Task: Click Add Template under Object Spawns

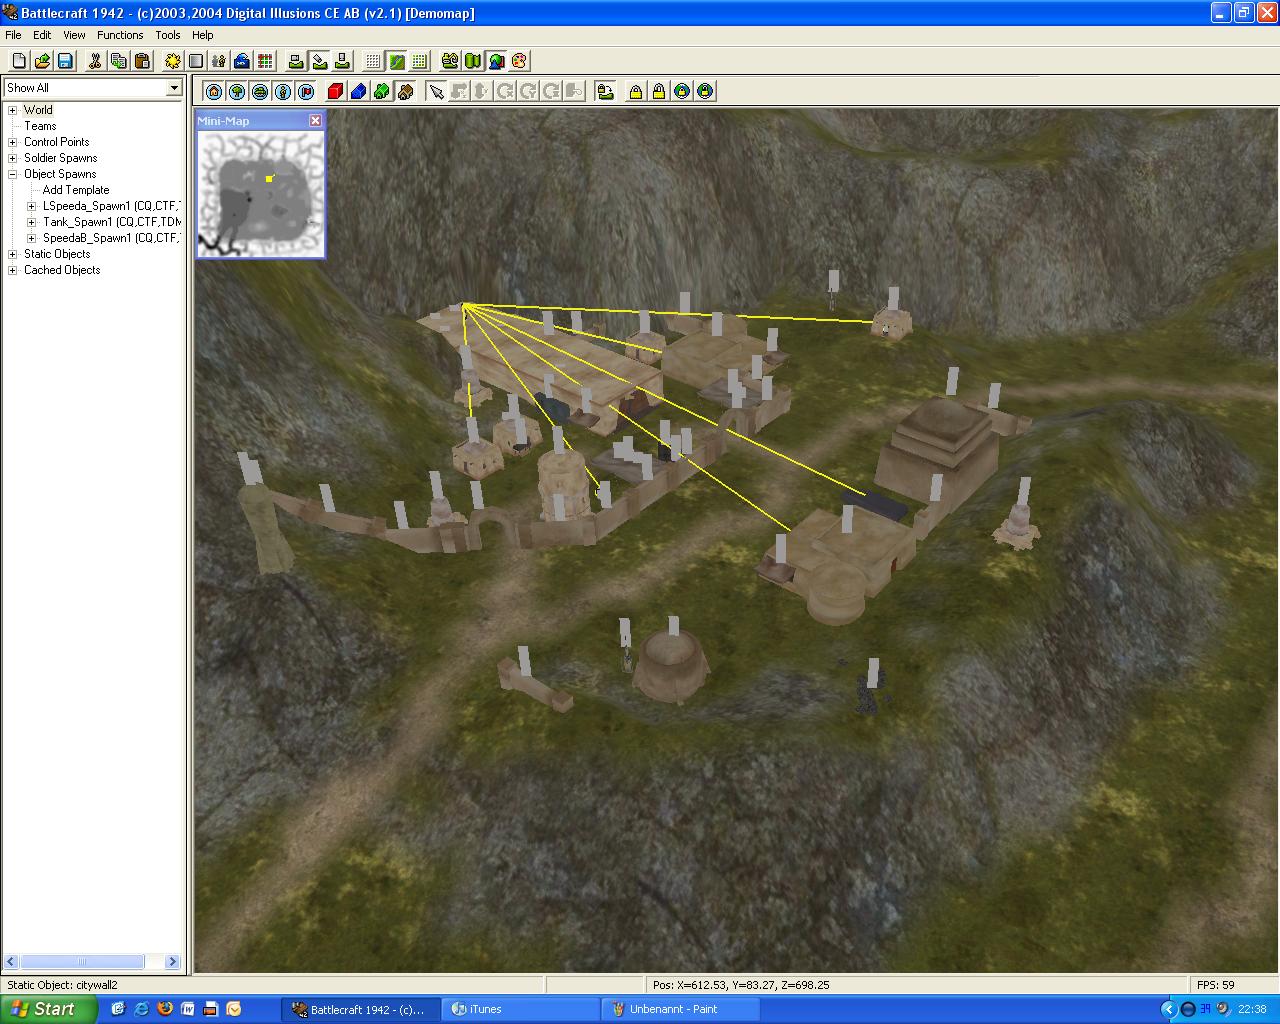Action: coord(76,190)
